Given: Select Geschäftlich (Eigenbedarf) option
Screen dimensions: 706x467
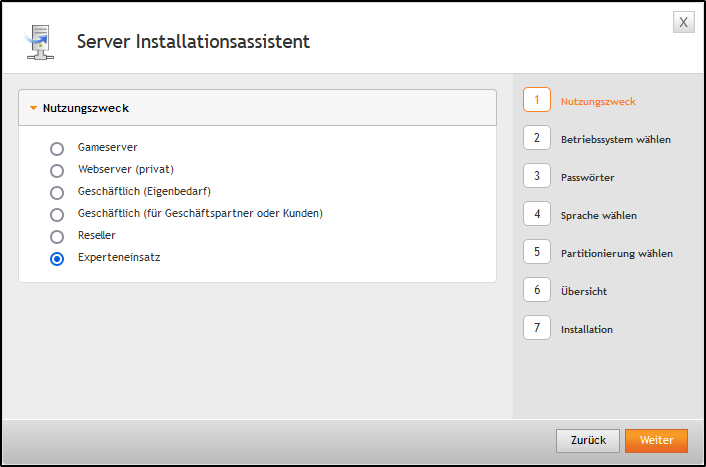Looking at the screenshot, I should 57,192.
